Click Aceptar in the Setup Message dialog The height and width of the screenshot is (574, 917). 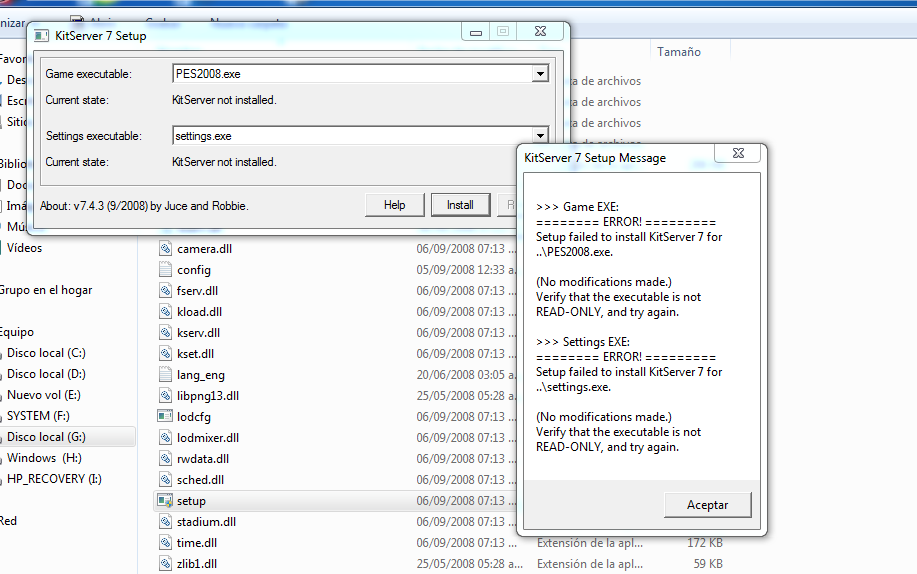[708, 505]
